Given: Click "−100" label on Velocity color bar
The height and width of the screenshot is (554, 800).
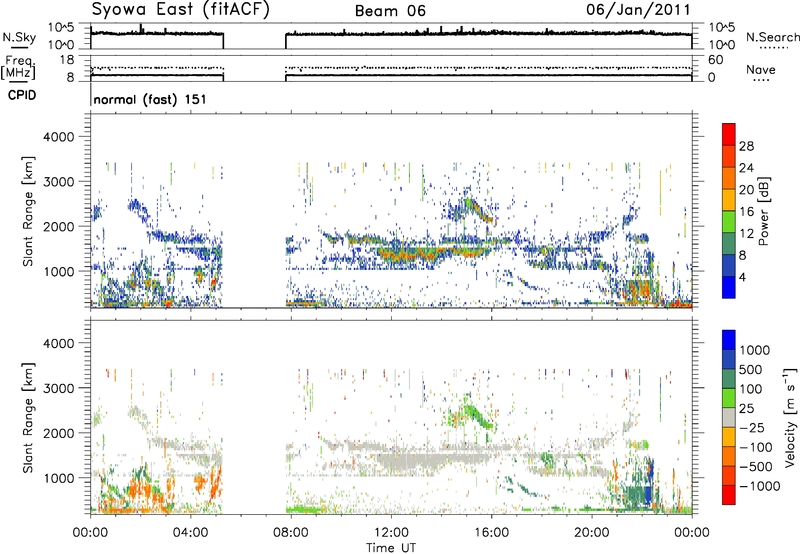Looking at the screenshot, I should coord(756,447).
